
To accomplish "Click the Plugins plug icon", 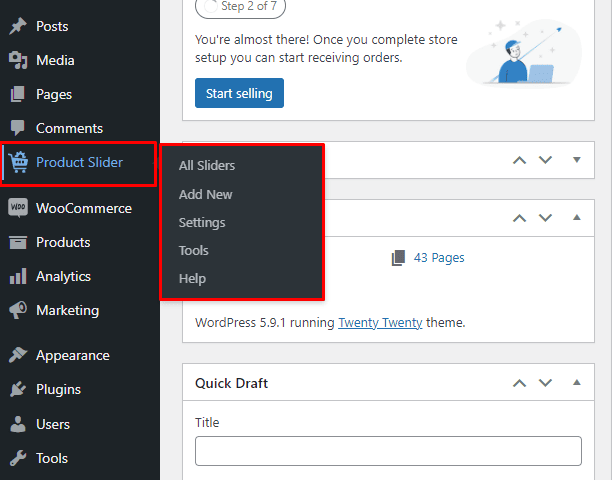I will click(x=17, y=390).
